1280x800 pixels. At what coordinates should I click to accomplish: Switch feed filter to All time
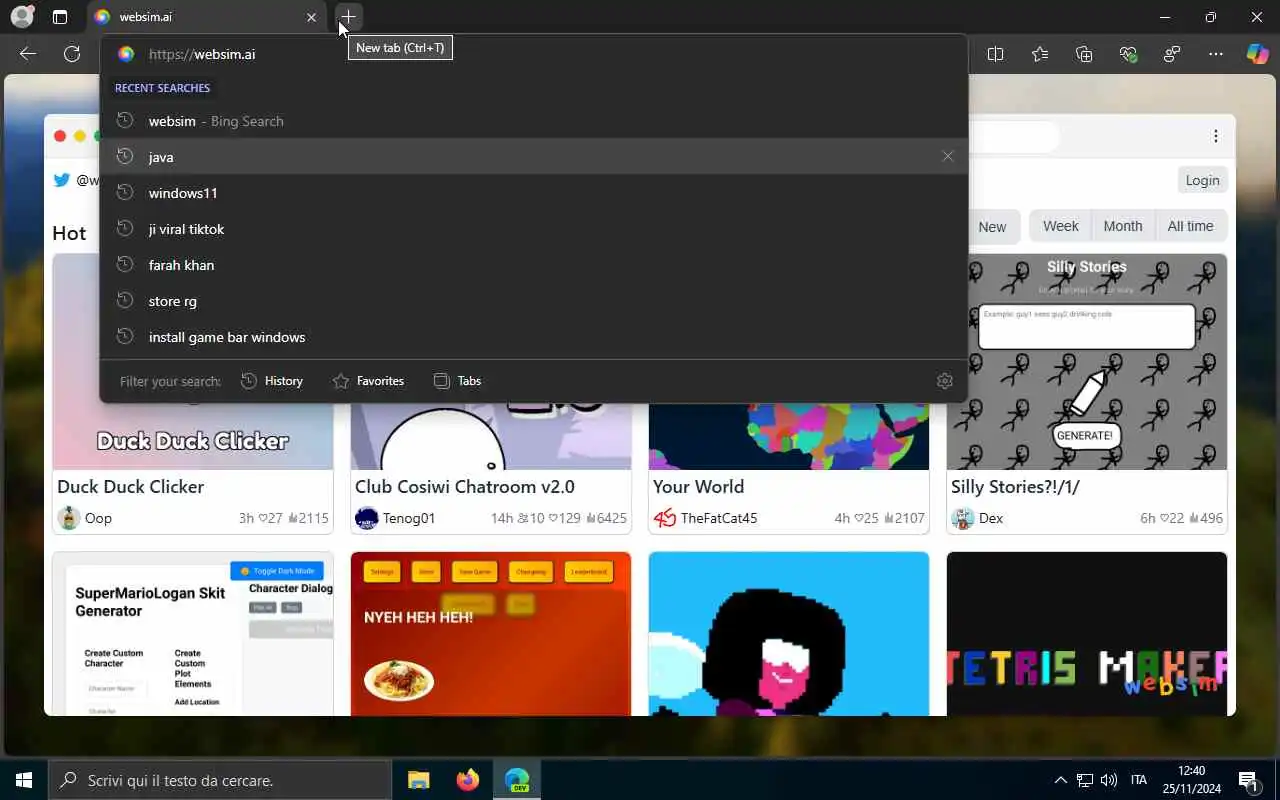point(1190,226)
